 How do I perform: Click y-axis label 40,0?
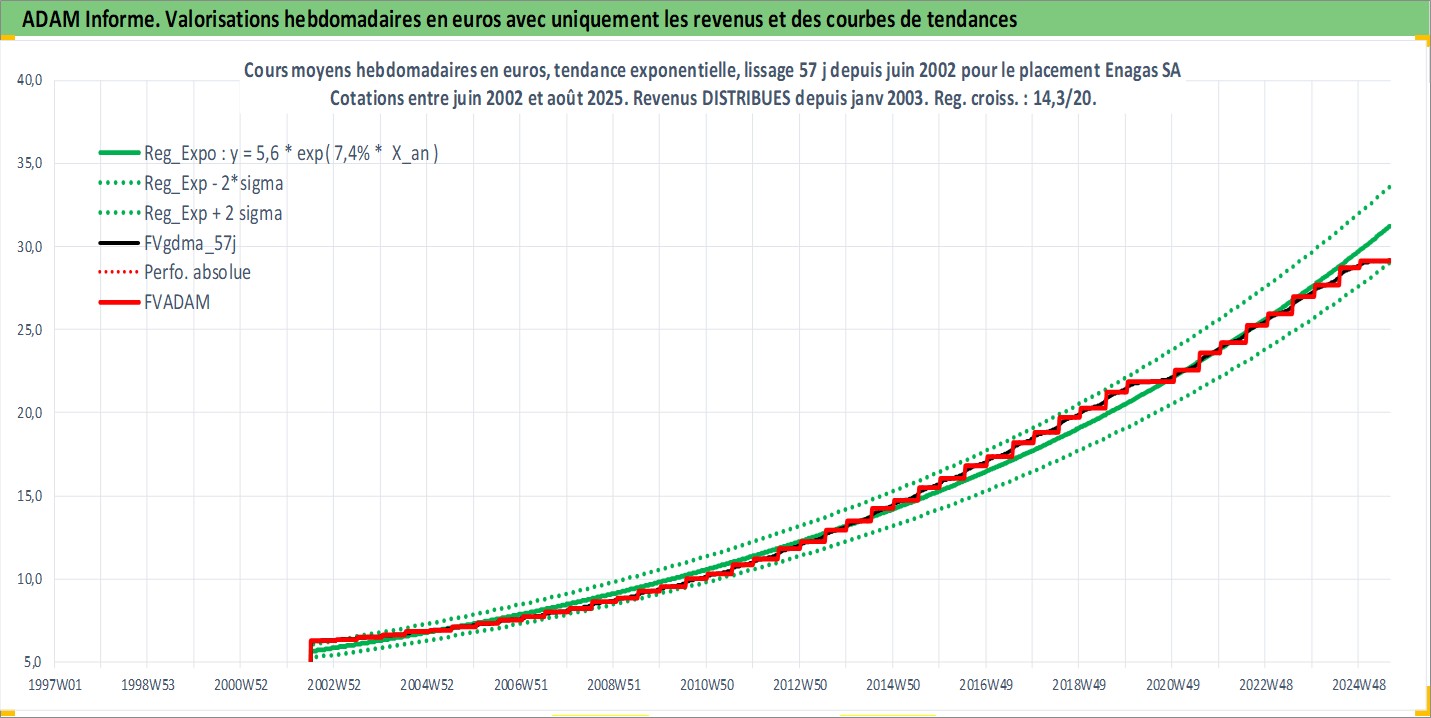tap(31, 81)
